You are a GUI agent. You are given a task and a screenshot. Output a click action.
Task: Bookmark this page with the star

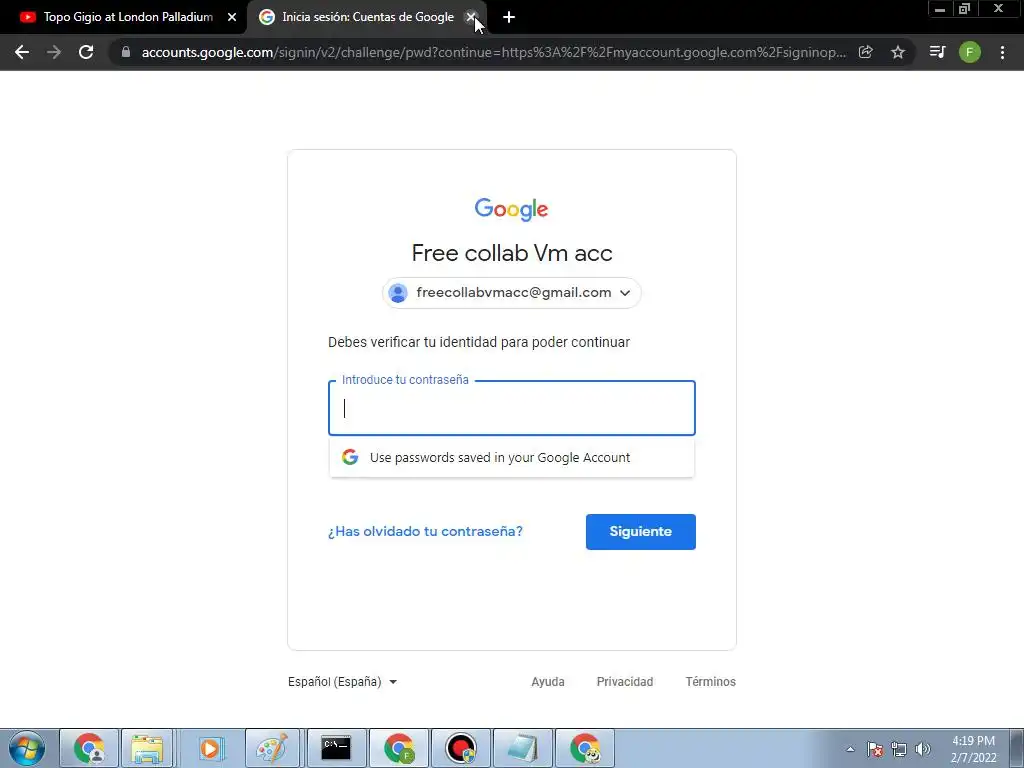[898, 52]
